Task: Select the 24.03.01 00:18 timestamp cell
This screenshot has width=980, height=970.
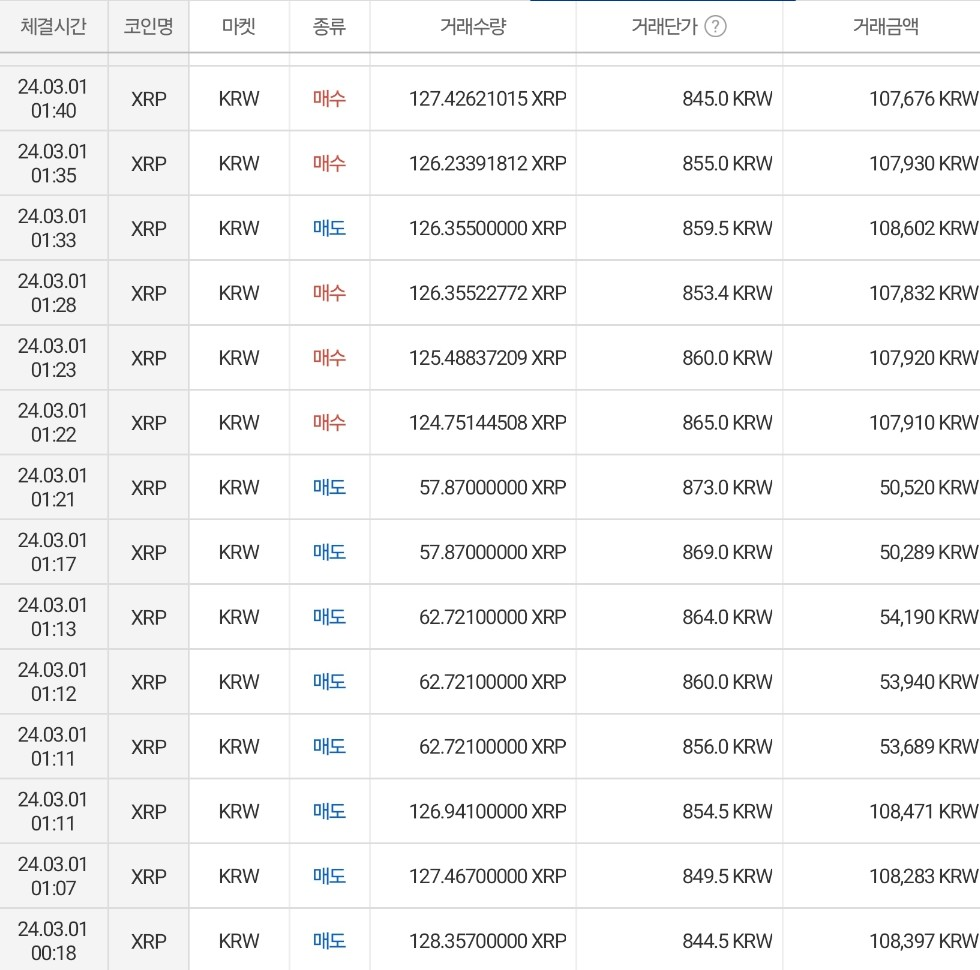Action: point(53,941)
